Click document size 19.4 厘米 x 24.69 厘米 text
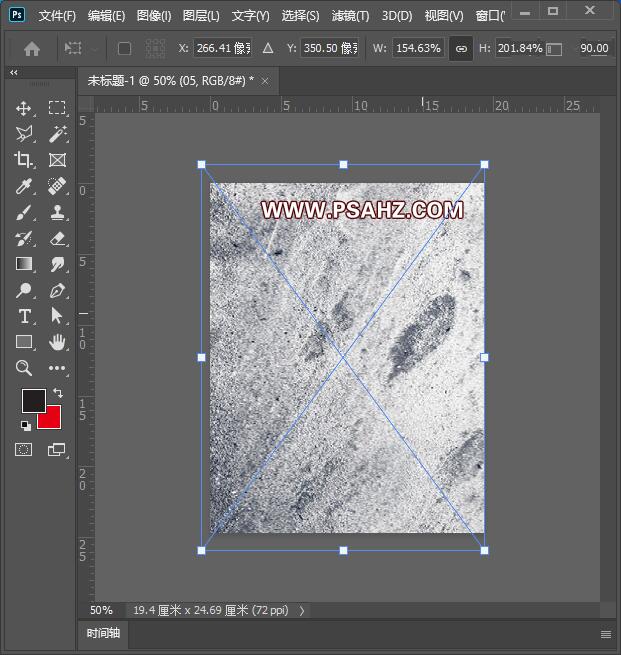 click(x=210, y=610)
